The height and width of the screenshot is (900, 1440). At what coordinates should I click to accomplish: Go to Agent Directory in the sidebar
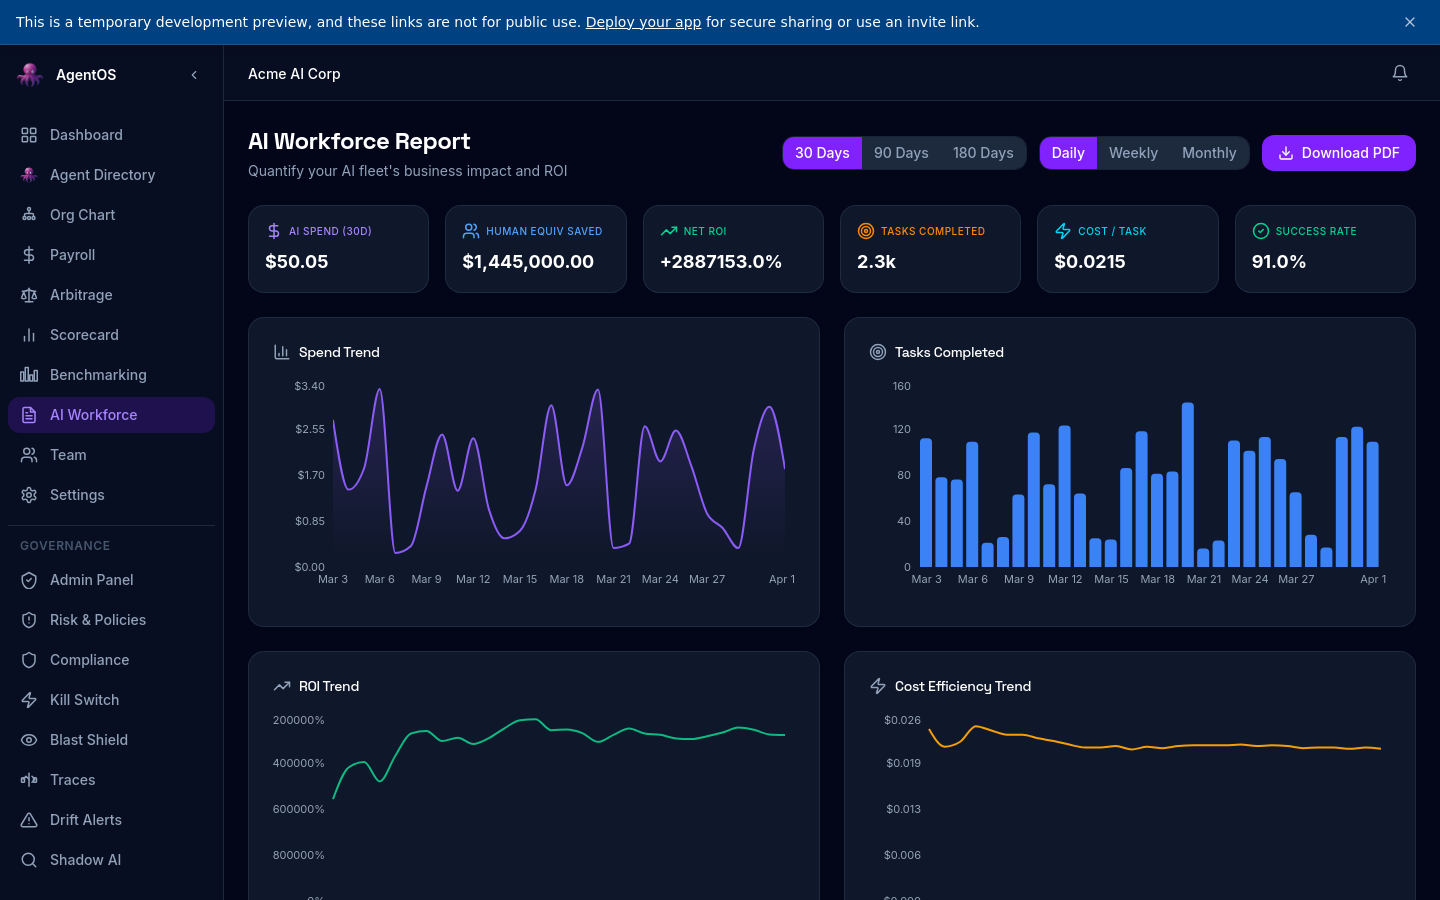pyautogui.click(x=102, y=175)
